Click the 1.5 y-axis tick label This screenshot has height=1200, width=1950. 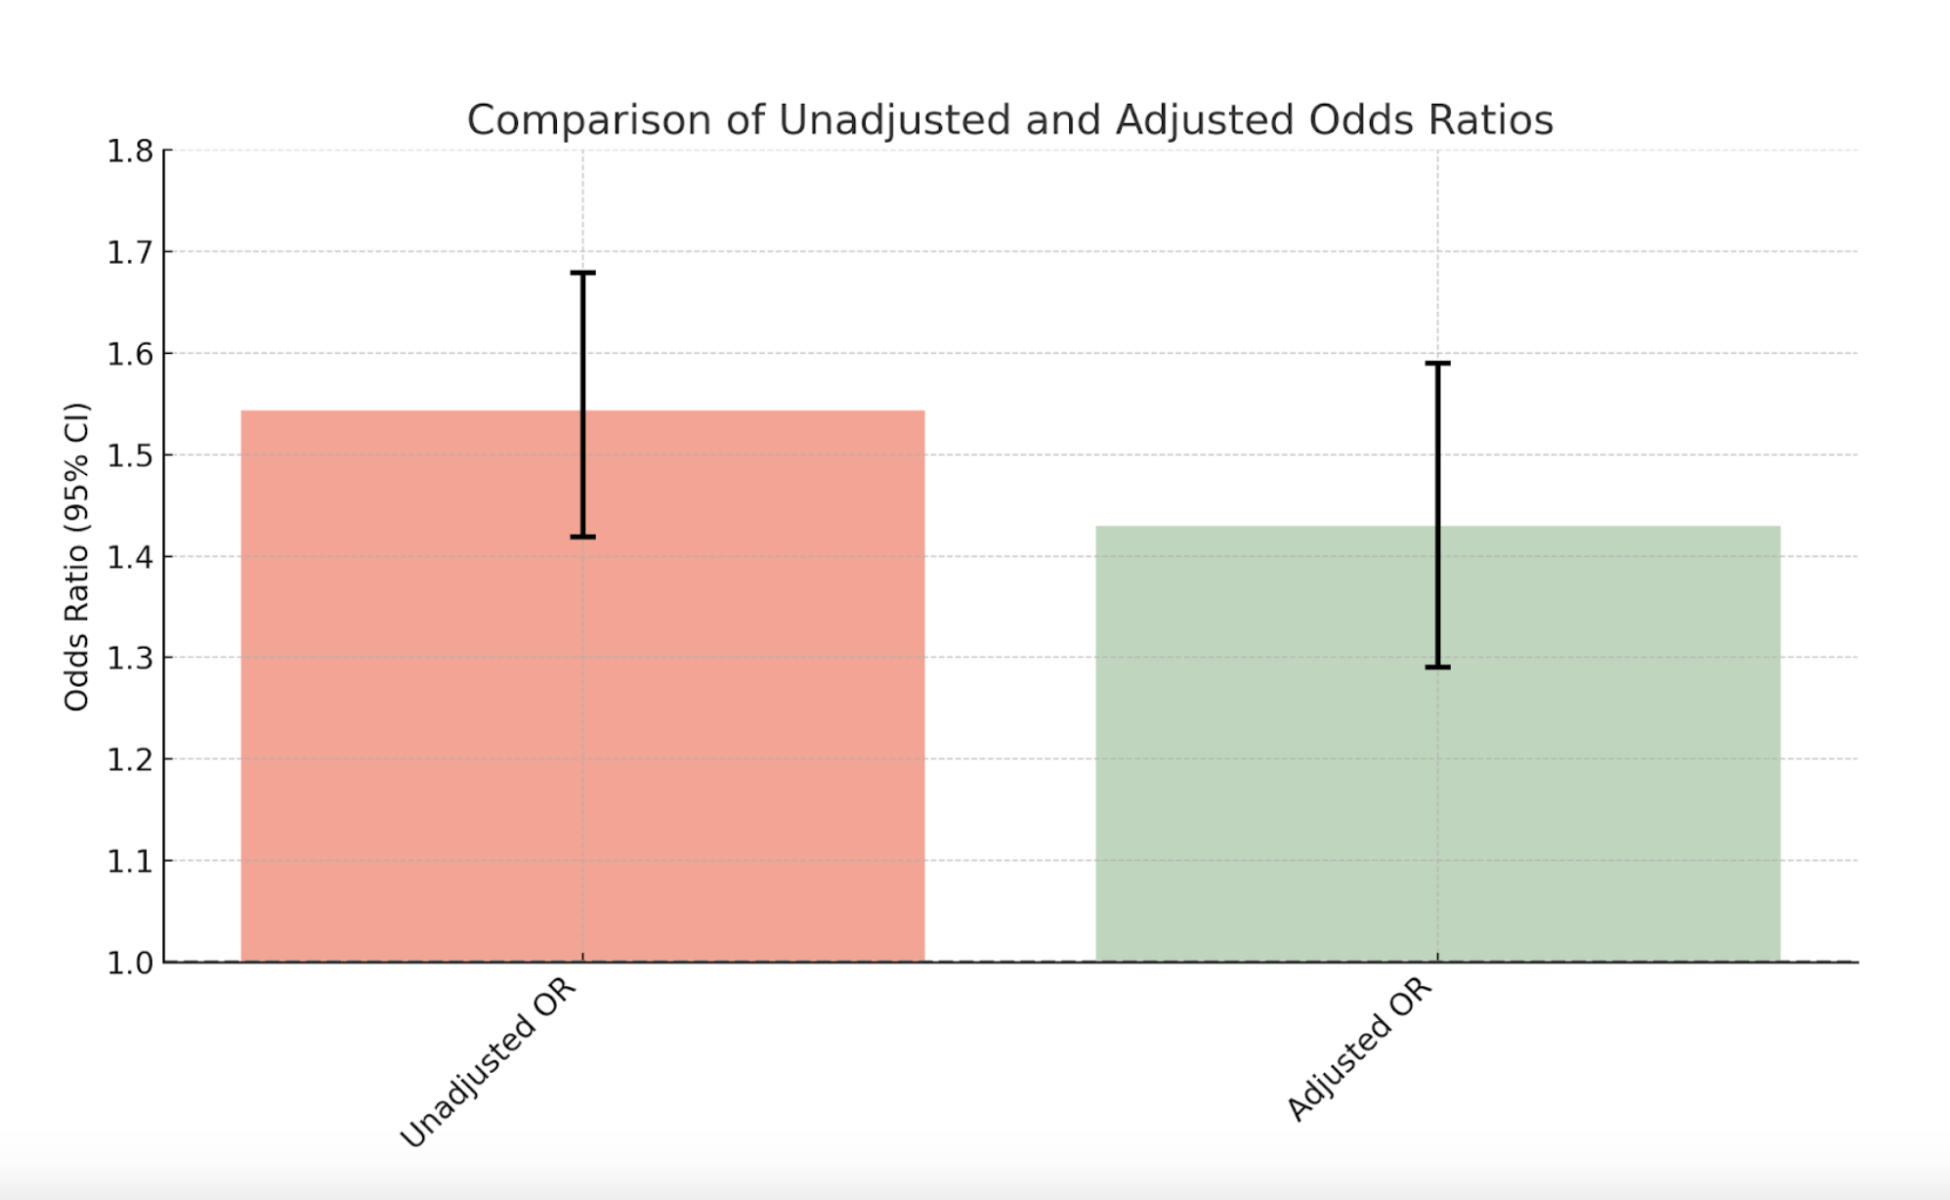coord(130,455)
